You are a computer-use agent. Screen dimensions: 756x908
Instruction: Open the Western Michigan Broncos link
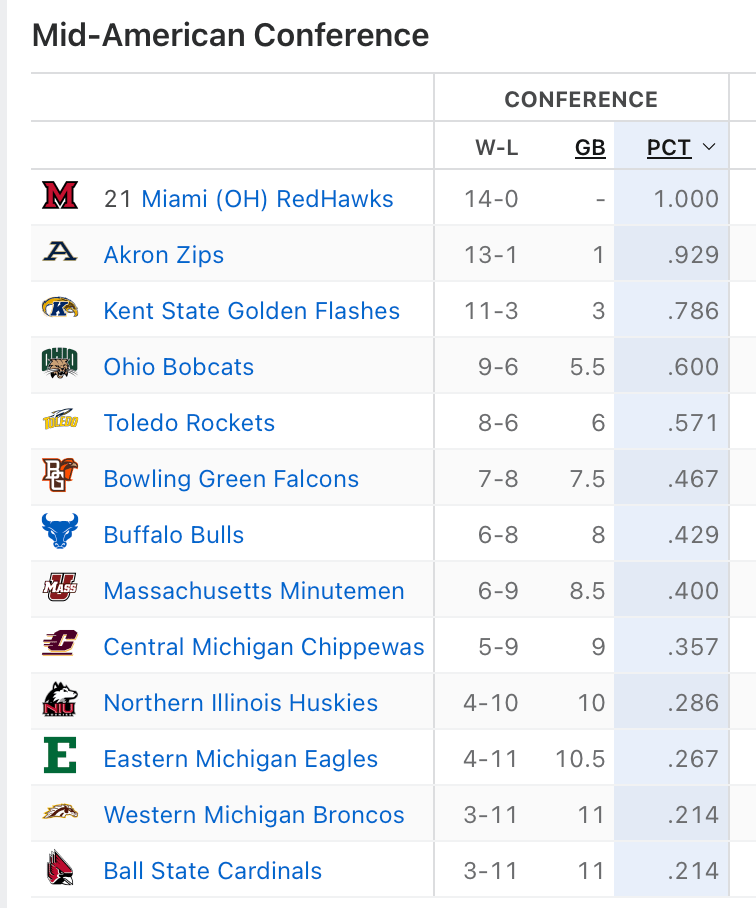point(254,815)
